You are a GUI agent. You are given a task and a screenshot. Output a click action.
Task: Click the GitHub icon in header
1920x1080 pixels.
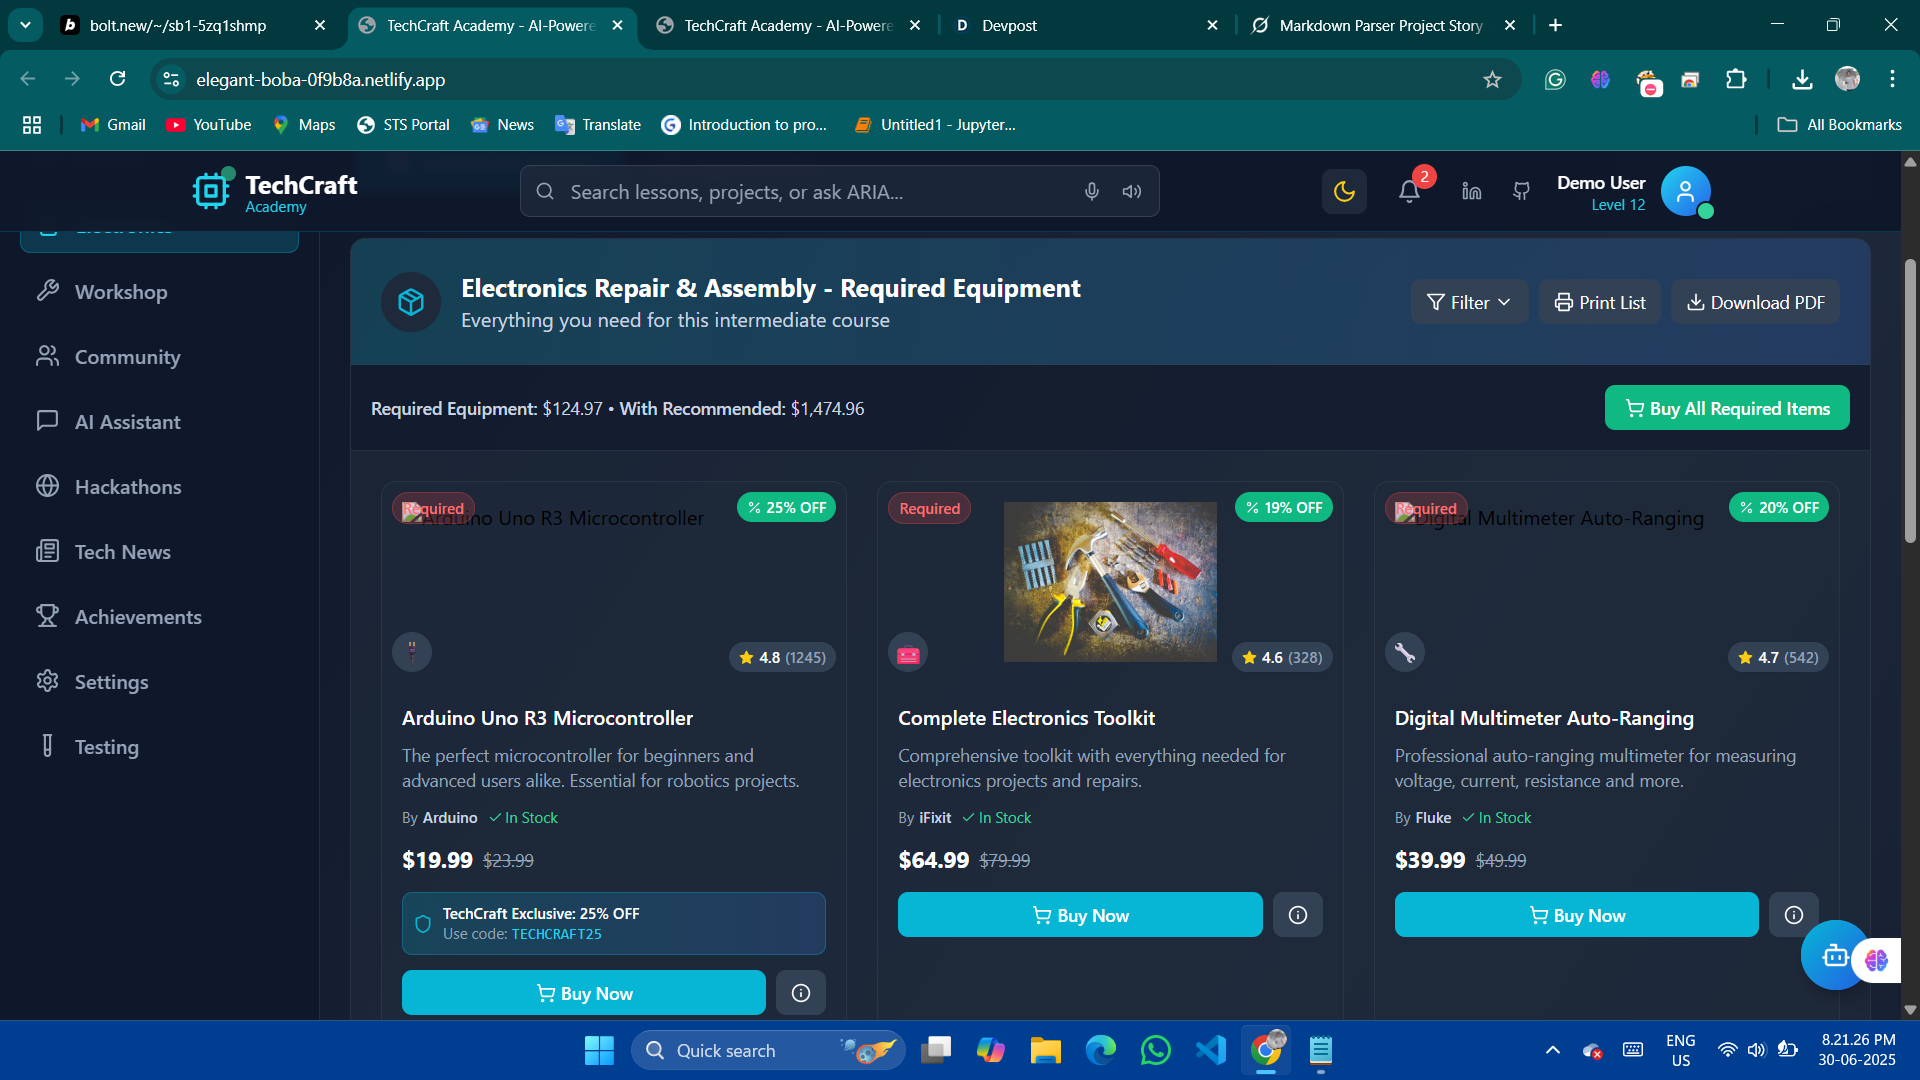pos(1521,191)
